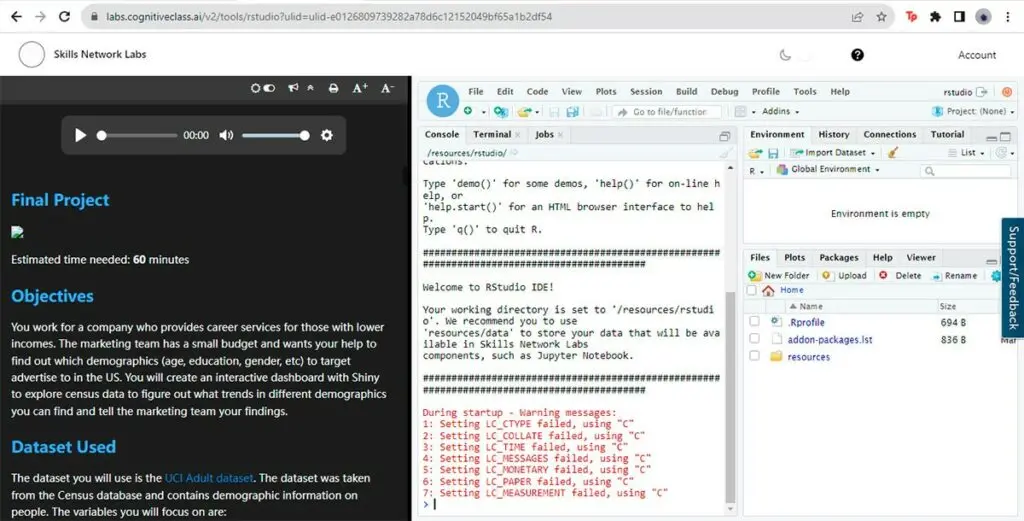Bookmark this page with the star icon
This screenshot has width=1024, height=521.
[x=882, y=17]
